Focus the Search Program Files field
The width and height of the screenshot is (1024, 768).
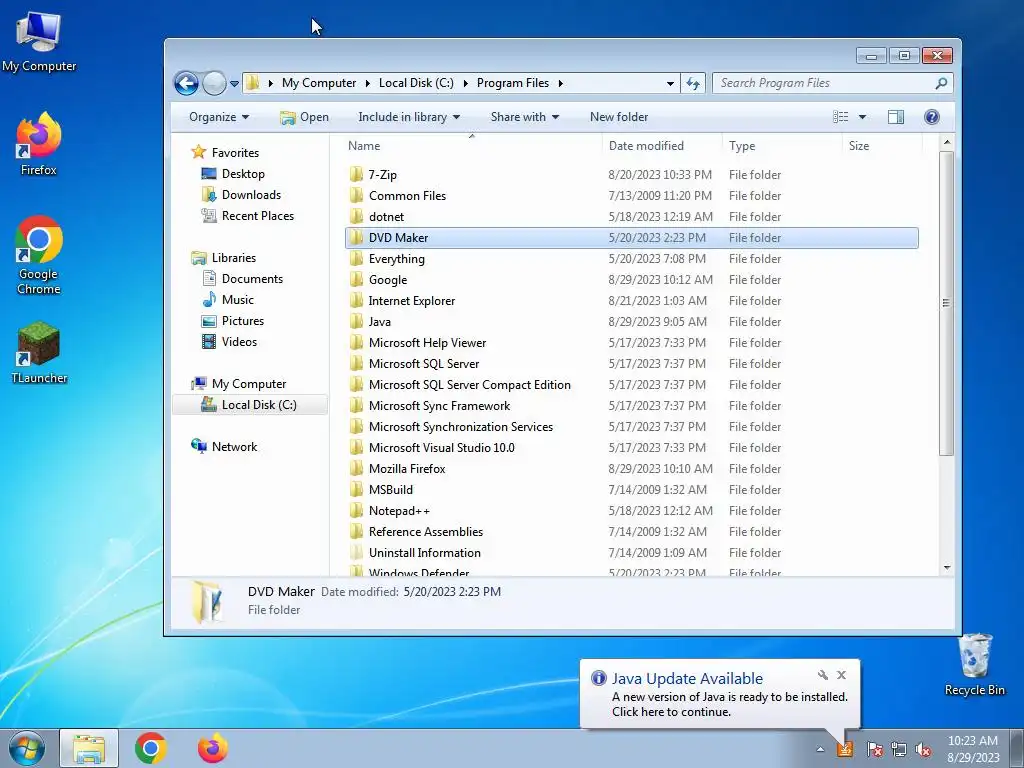(832, 83)
